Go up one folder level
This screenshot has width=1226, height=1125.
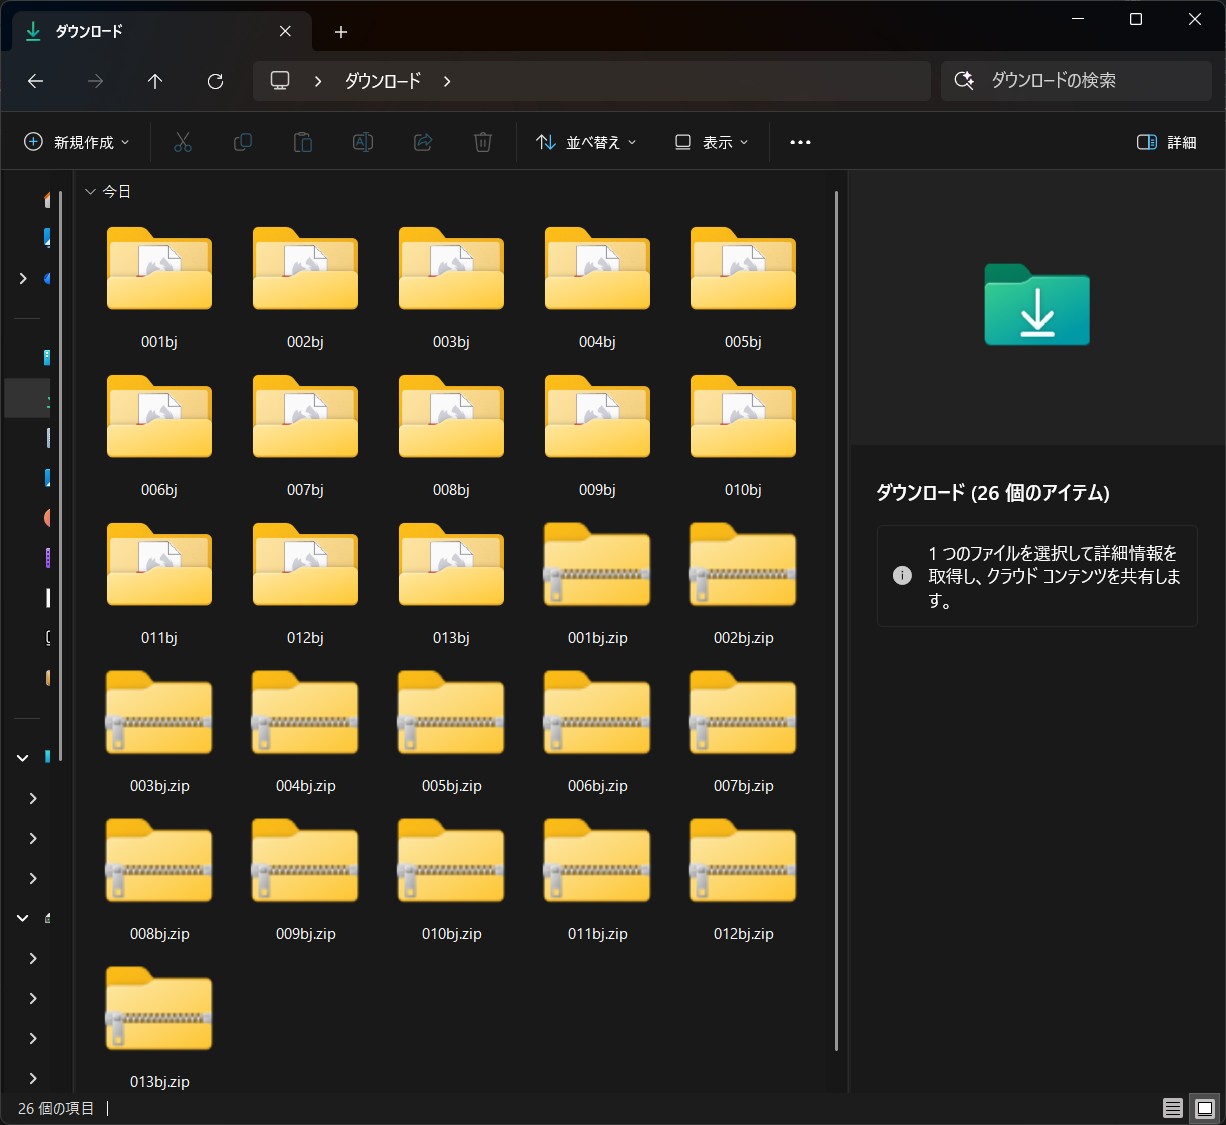click(x=155, y=81)
